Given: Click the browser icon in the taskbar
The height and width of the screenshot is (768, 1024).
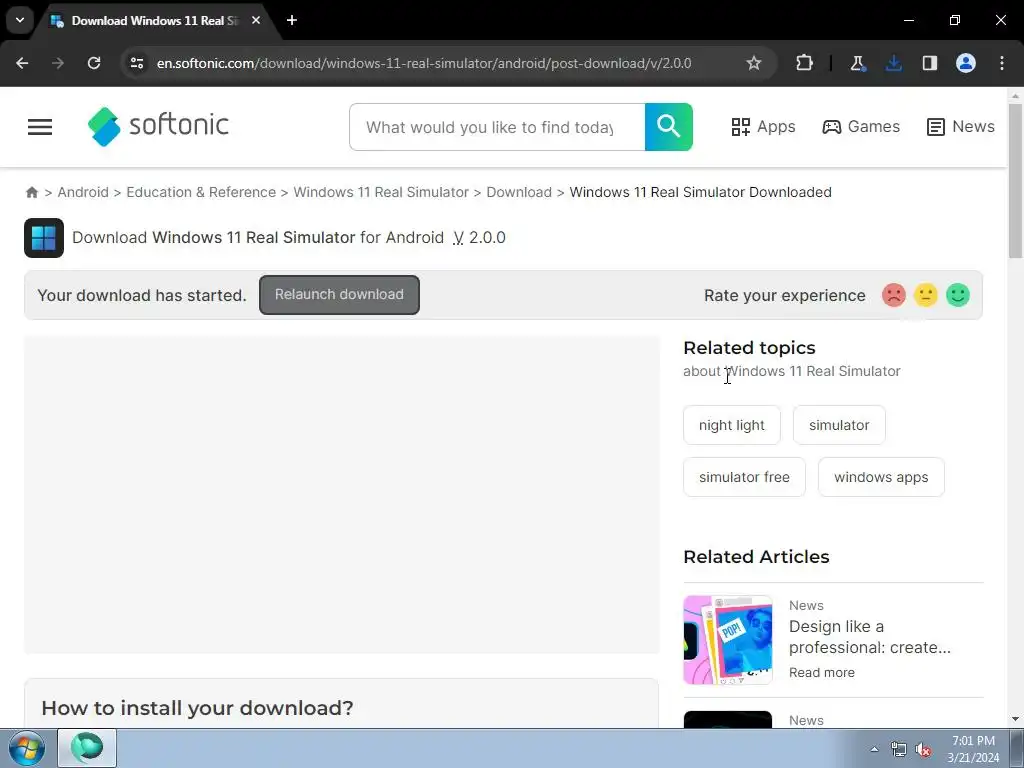Looking at the screenshot, I should [x=87, y=748].
